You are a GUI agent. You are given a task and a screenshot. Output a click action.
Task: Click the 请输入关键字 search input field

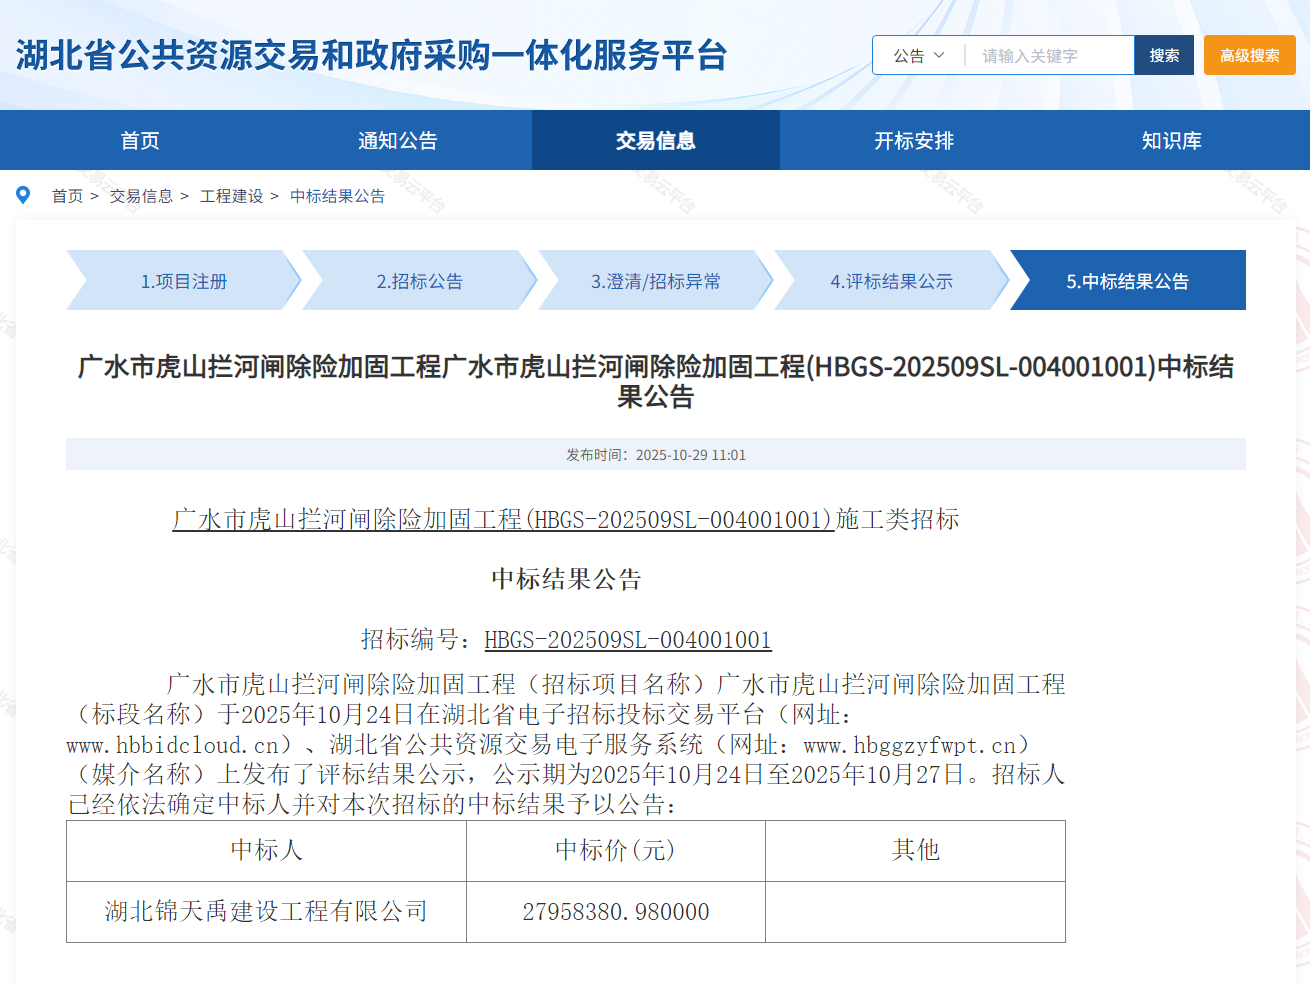click(1045, 55)
